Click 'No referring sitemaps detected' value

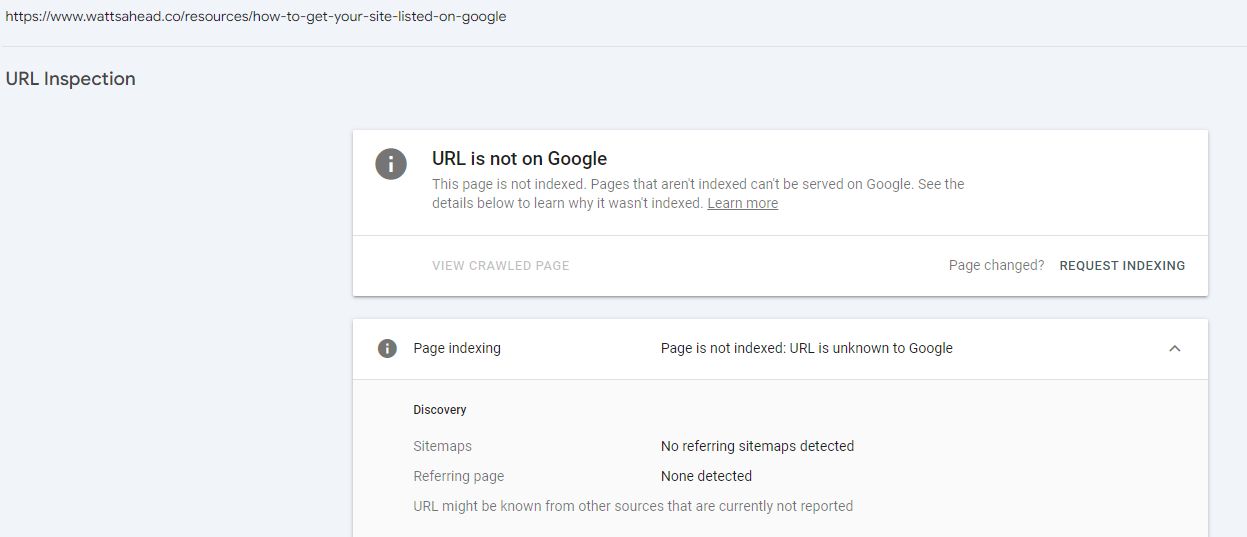pyautogui.click(x=757, y=447)
